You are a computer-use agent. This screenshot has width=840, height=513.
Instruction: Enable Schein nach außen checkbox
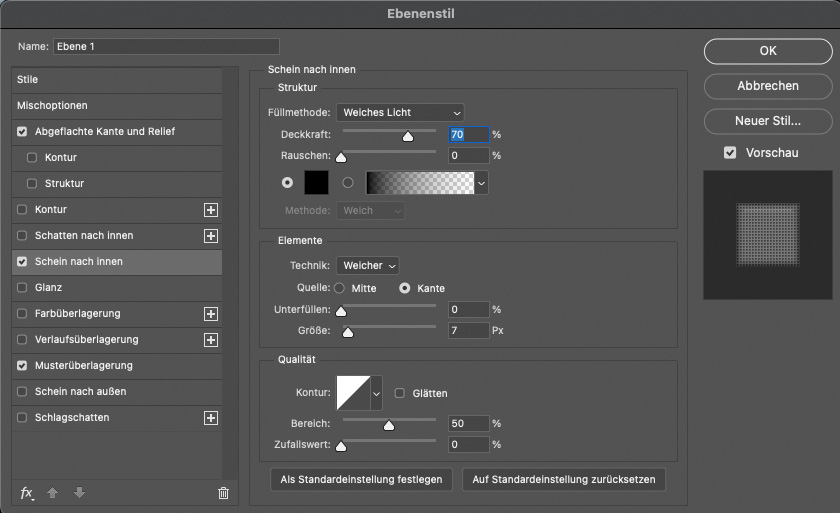pos(22,391)
